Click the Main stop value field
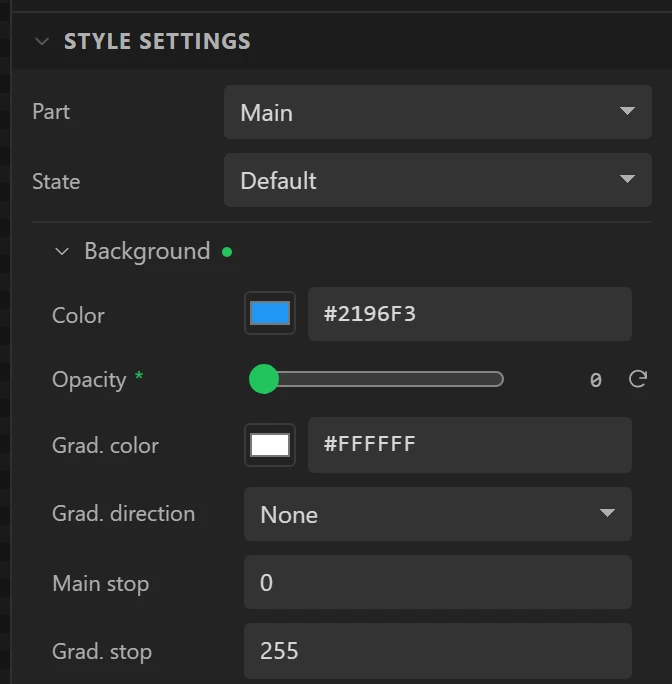Screen dimensions: 672x684 pos(438,582)
